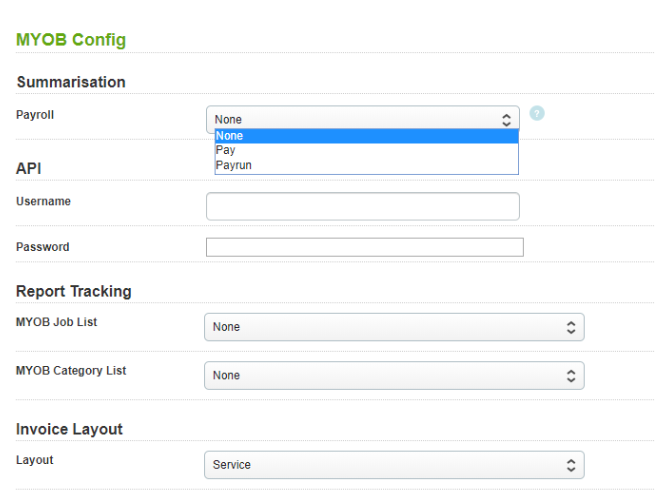Image resolution: width=667 pixels, height=503 pixels.
Task: Click the Layout field label
Action: 35,460
